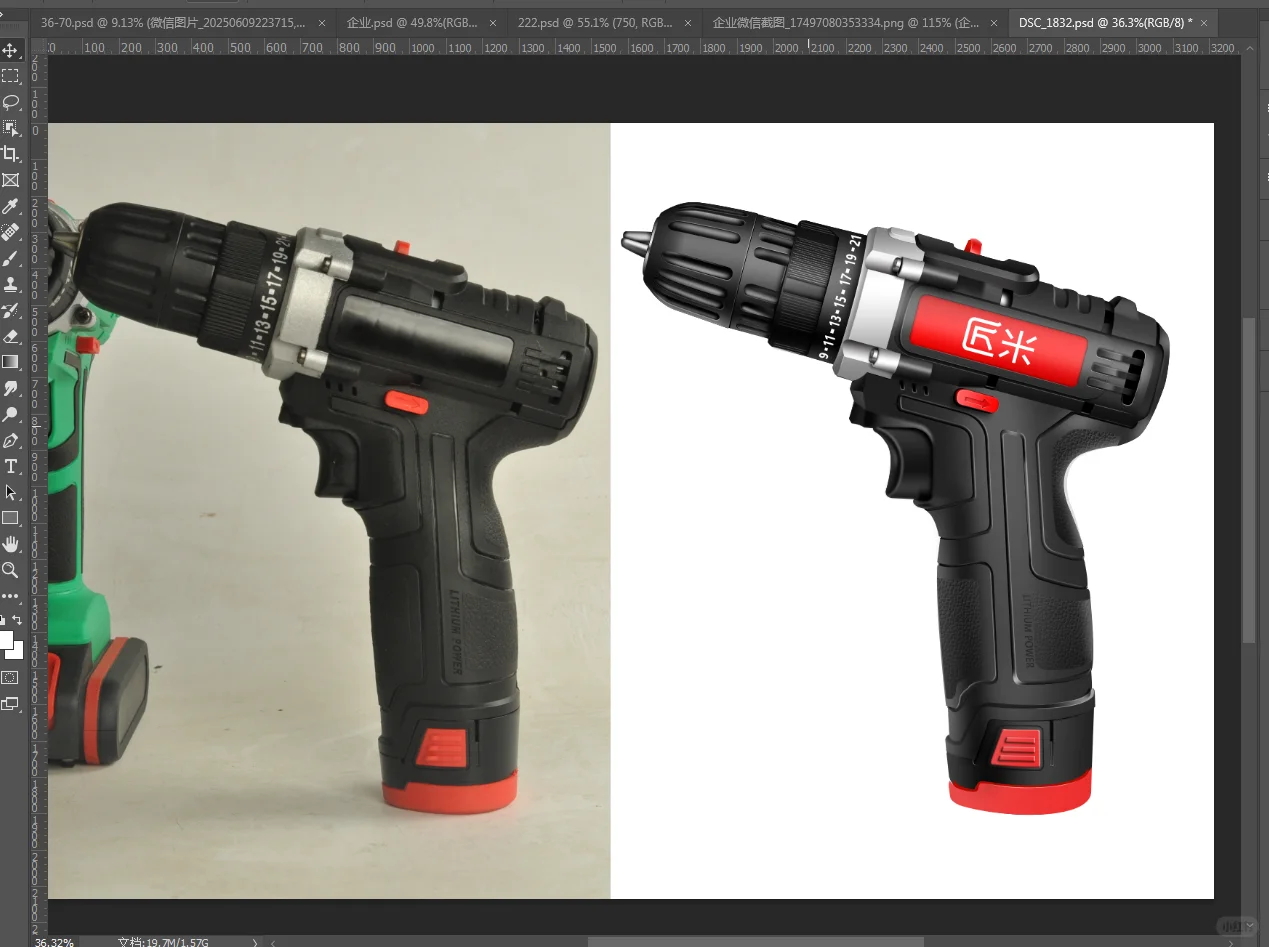Select the Dodge tool
1269x947 pixels.
[10, 414]
